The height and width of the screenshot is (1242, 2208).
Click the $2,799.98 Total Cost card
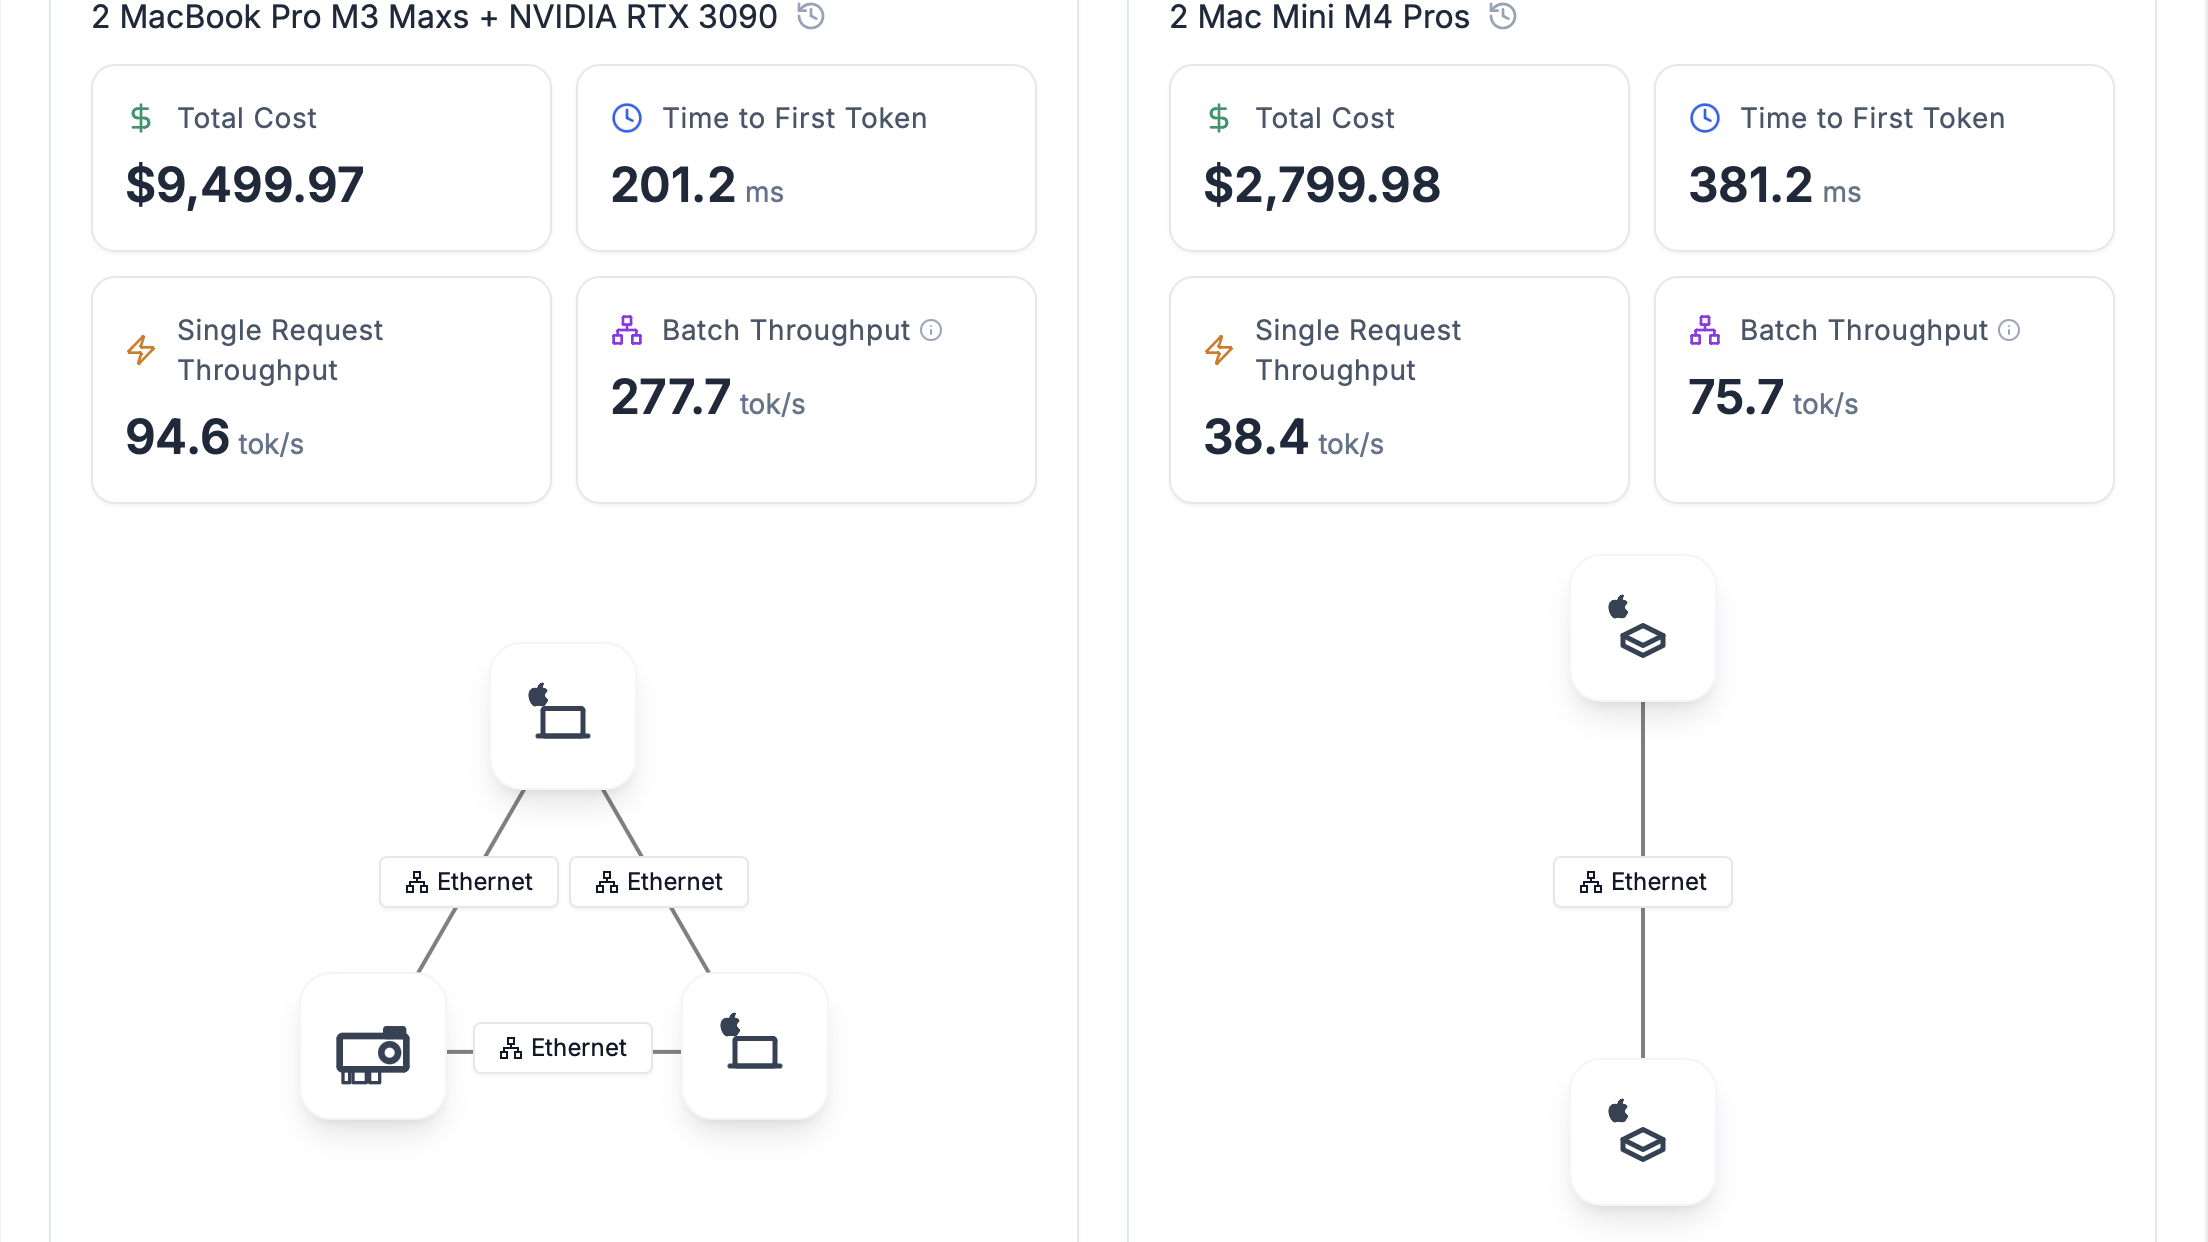[x=1399, y=158]
